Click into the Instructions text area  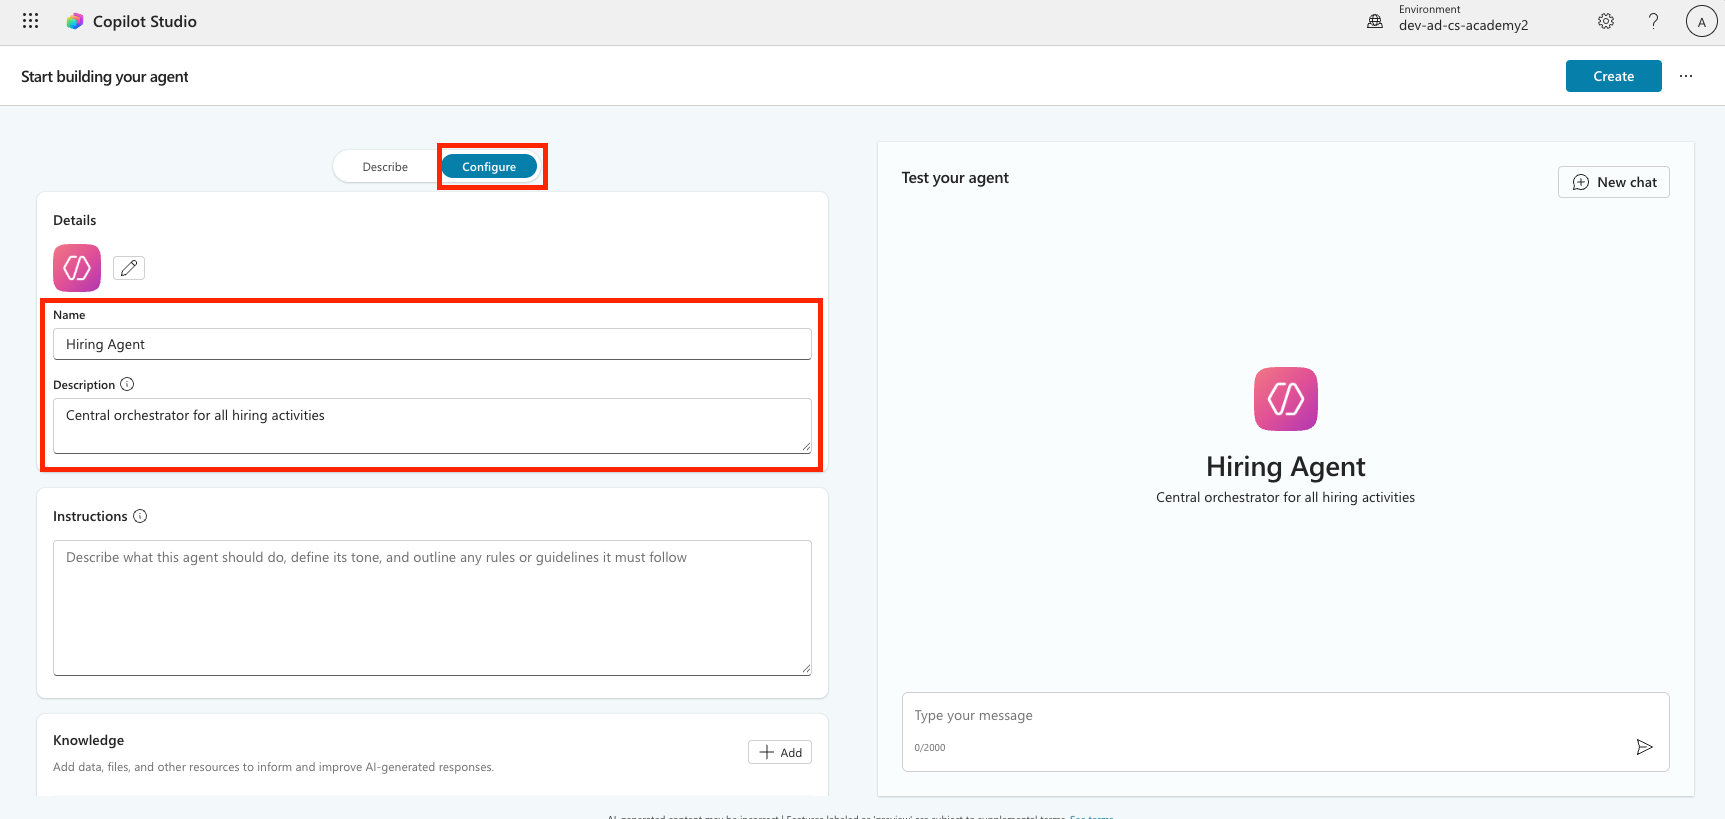(x=432, y=607)
